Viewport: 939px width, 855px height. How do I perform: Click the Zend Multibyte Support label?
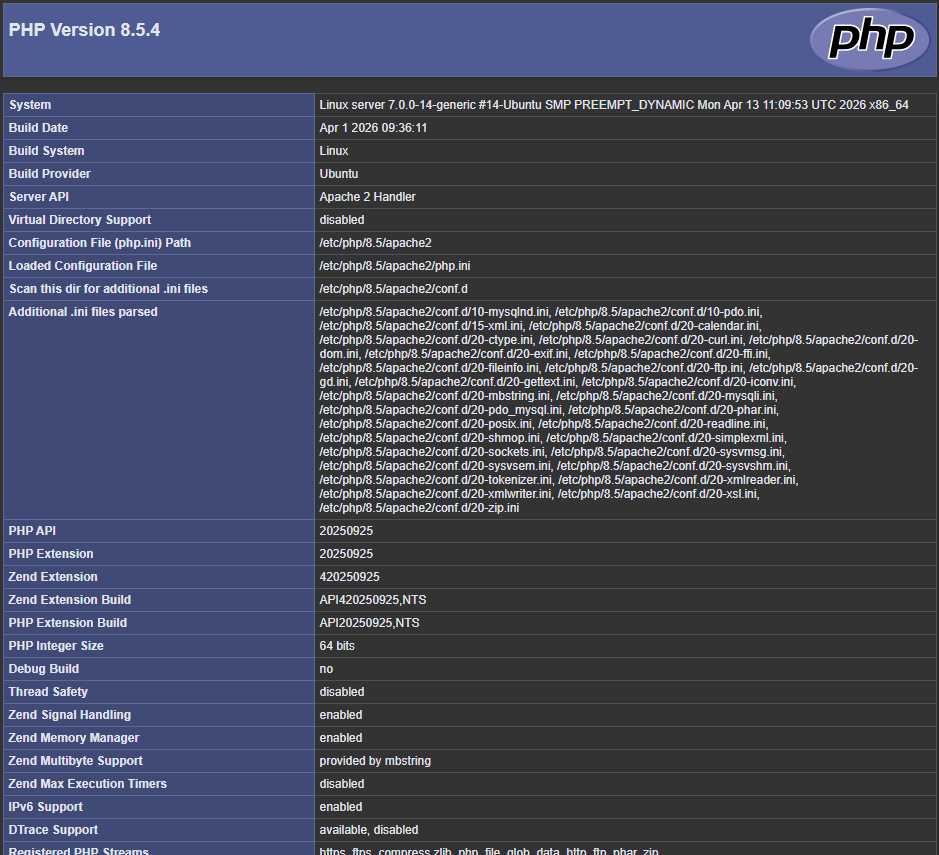[75, 761]
